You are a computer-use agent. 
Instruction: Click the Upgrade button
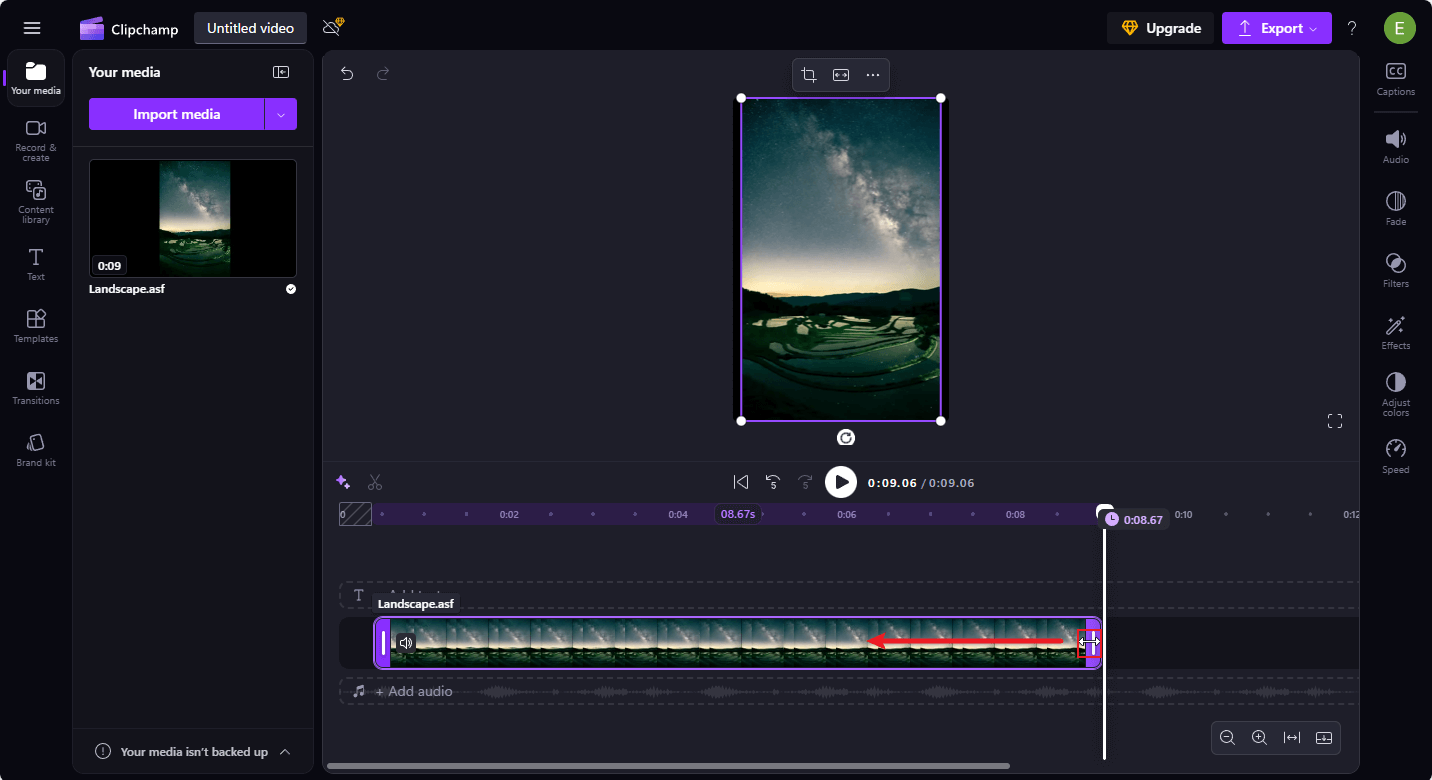pos(1160,28)
